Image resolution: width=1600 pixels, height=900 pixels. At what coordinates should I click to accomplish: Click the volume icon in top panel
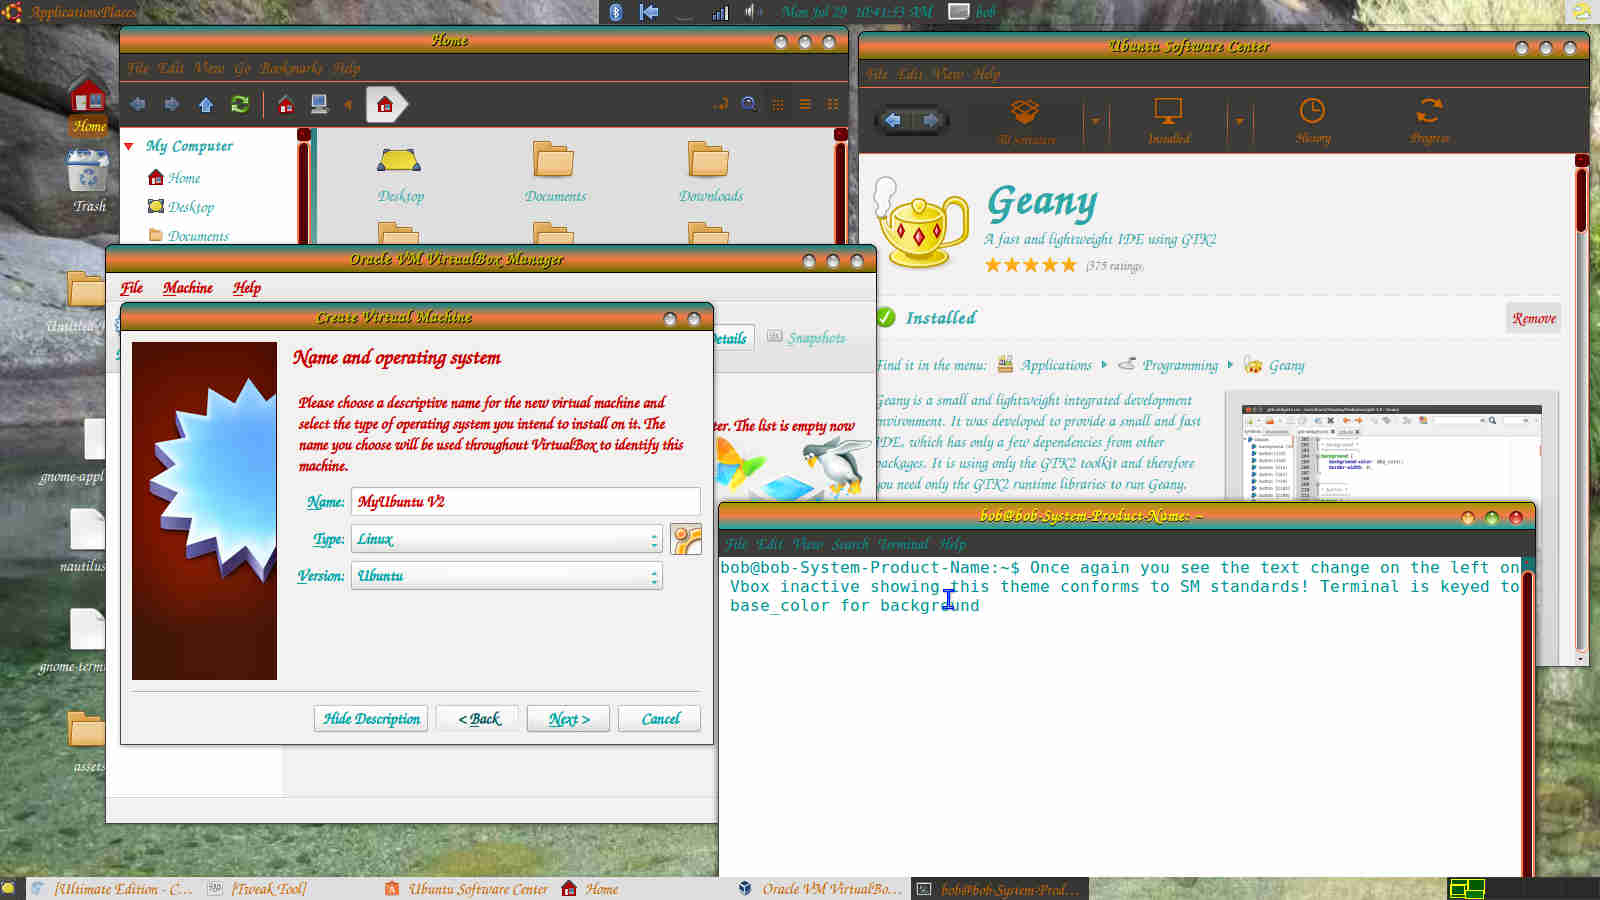click(x=751, y=12)
